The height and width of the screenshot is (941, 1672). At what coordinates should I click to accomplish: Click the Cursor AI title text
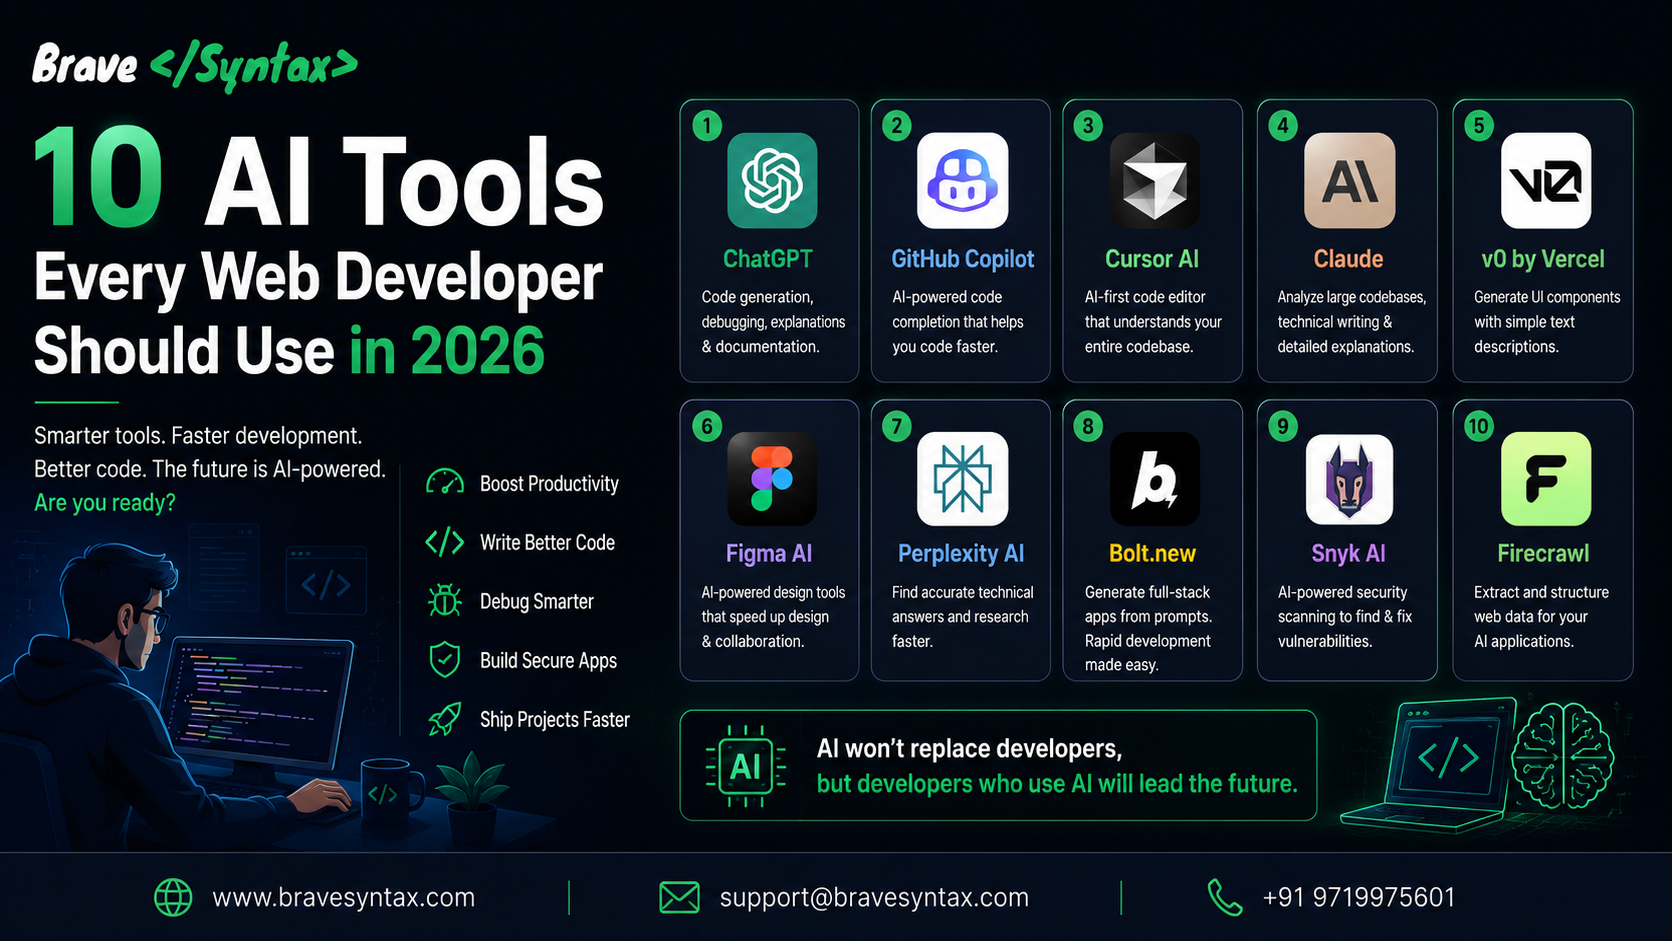click(x=1152, y=259)
